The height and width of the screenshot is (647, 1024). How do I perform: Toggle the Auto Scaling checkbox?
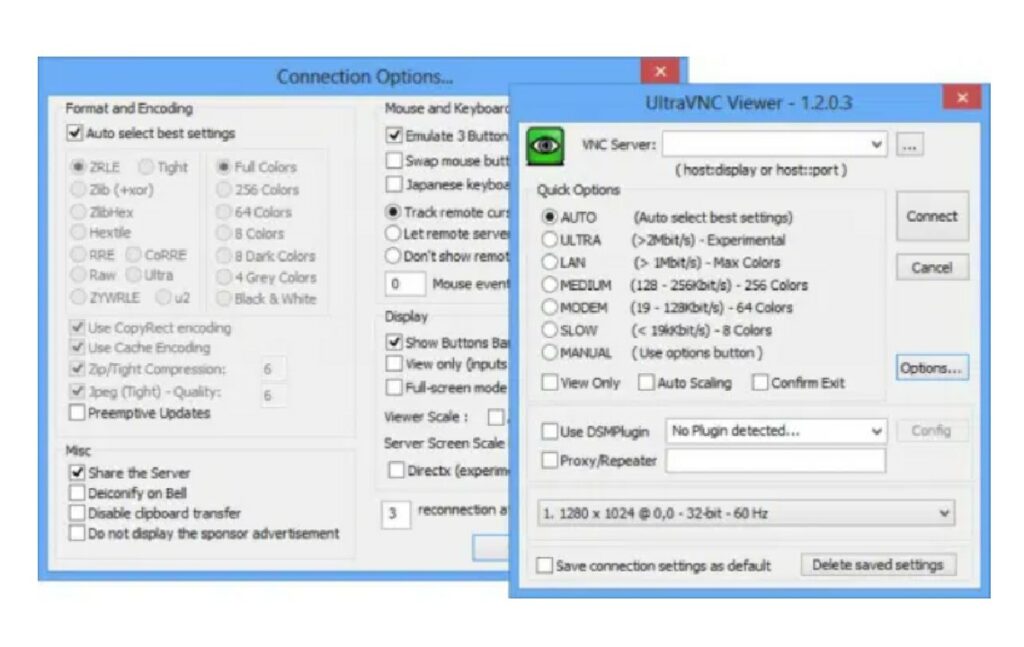pos(646,383)
